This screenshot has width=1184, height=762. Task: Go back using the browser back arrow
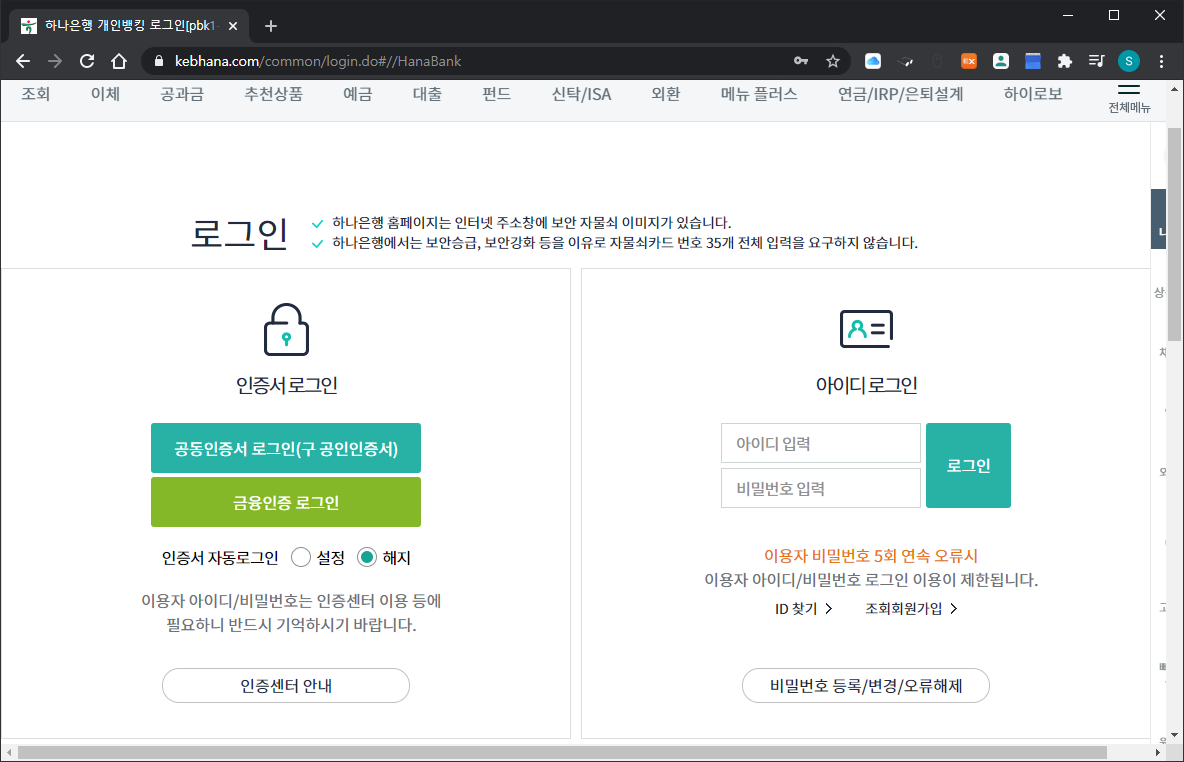23,61
